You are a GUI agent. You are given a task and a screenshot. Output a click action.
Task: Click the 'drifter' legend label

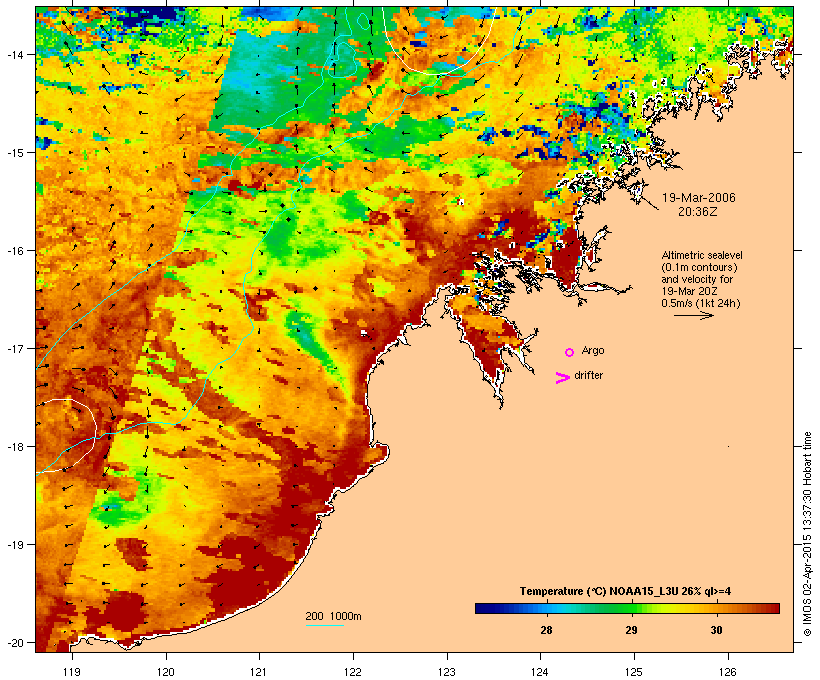[x=588, y=375]
